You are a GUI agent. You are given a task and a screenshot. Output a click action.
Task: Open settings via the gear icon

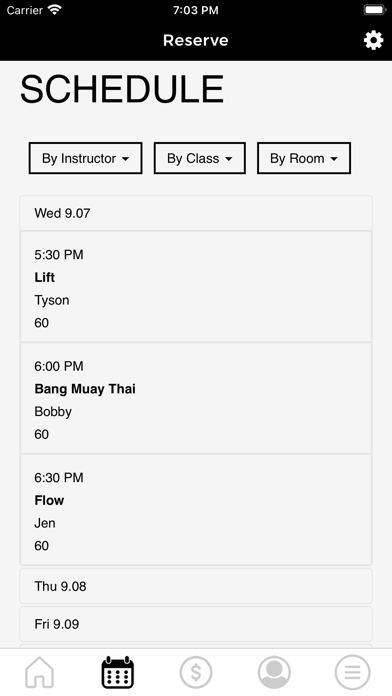(x=373, y=40)
